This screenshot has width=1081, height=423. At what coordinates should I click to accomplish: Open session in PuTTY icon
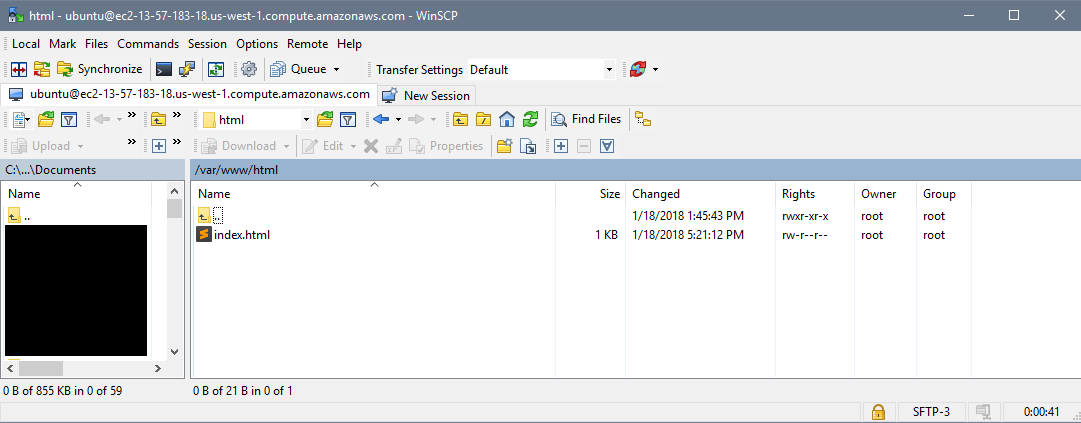pos(187,69)
